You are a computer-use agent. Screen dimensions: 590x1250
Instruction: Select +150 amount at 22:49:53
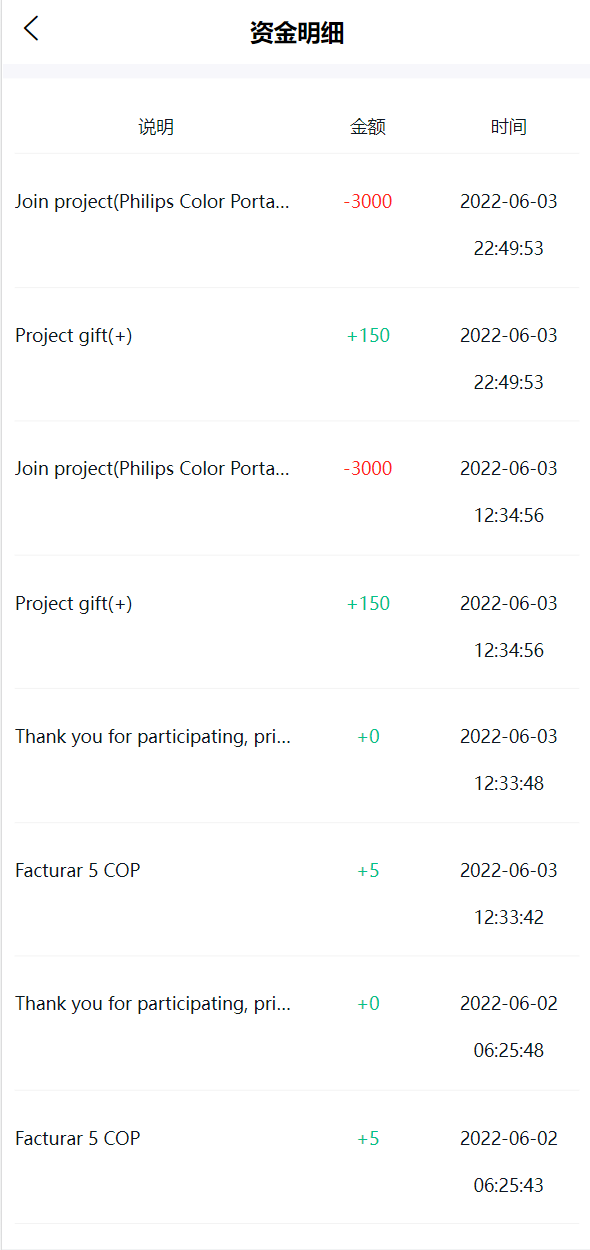pyautogui.click(x=368, y=336)
